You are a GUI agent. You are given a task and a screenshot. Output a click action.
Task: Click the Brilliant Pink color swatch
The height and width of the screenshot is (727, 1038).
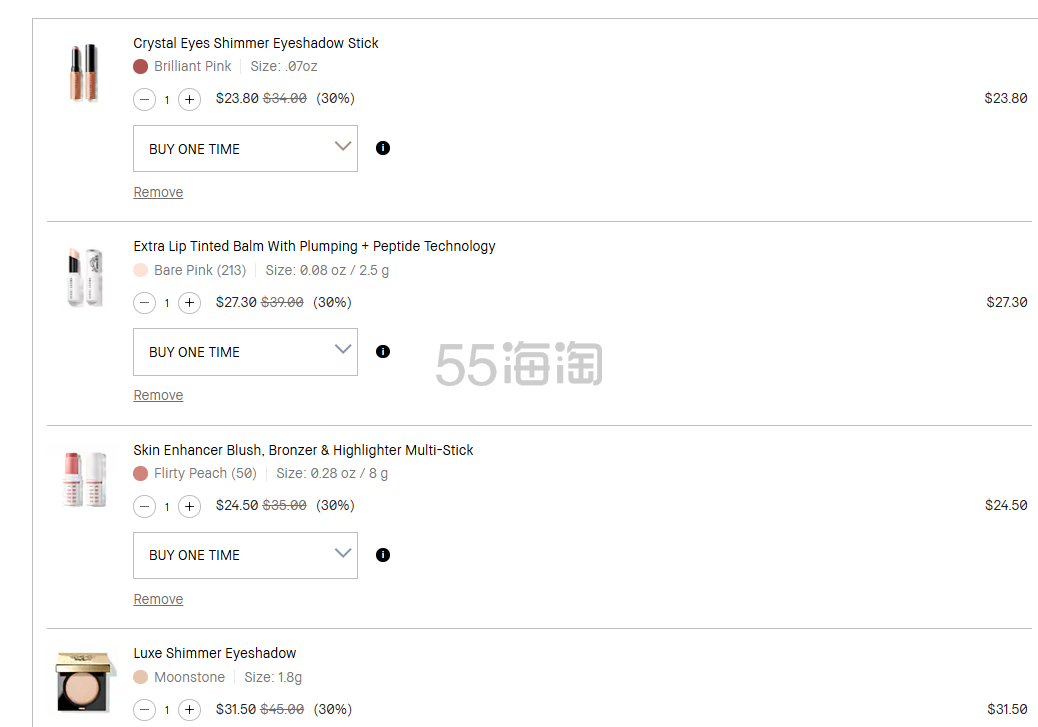[x=141, y=67]
